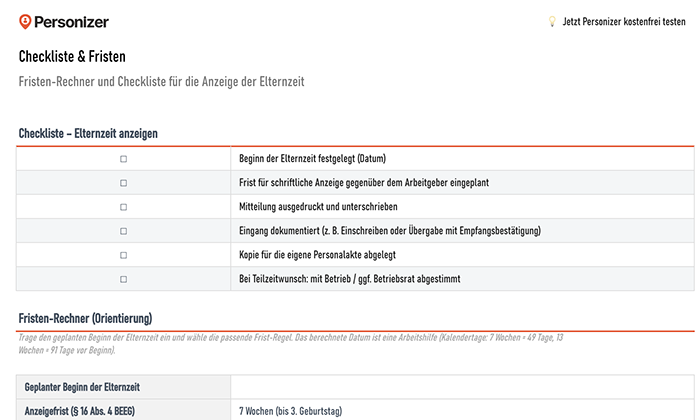The height and width of the screenshot is (420, 700).
Task: Tick the 'Frist für schriftliche Anzeige' checkbox
Action: (x=124, y=183)
